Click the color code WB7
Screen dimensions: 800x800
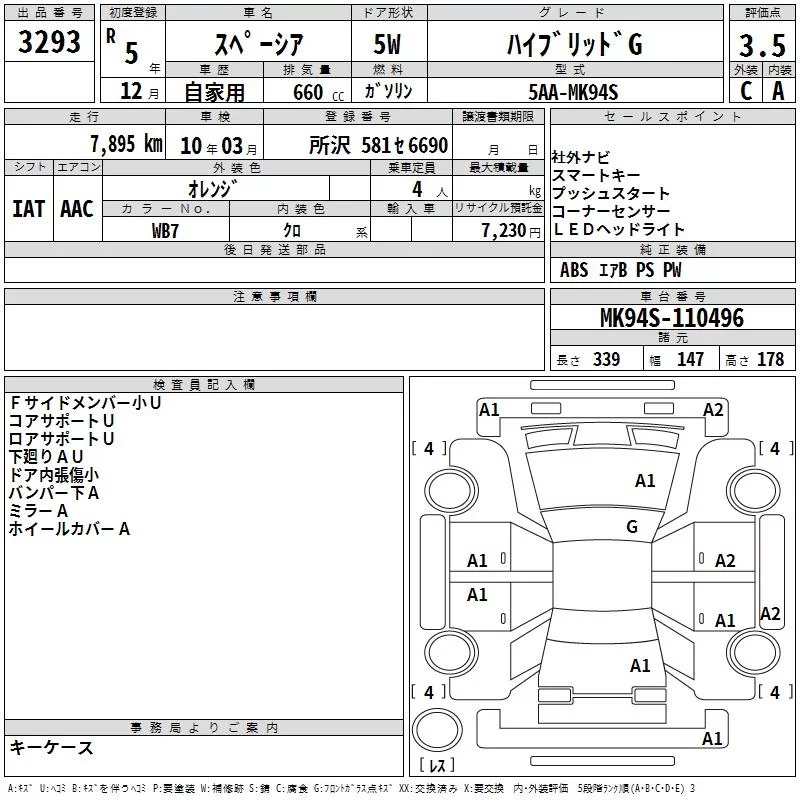pos(165,230)
